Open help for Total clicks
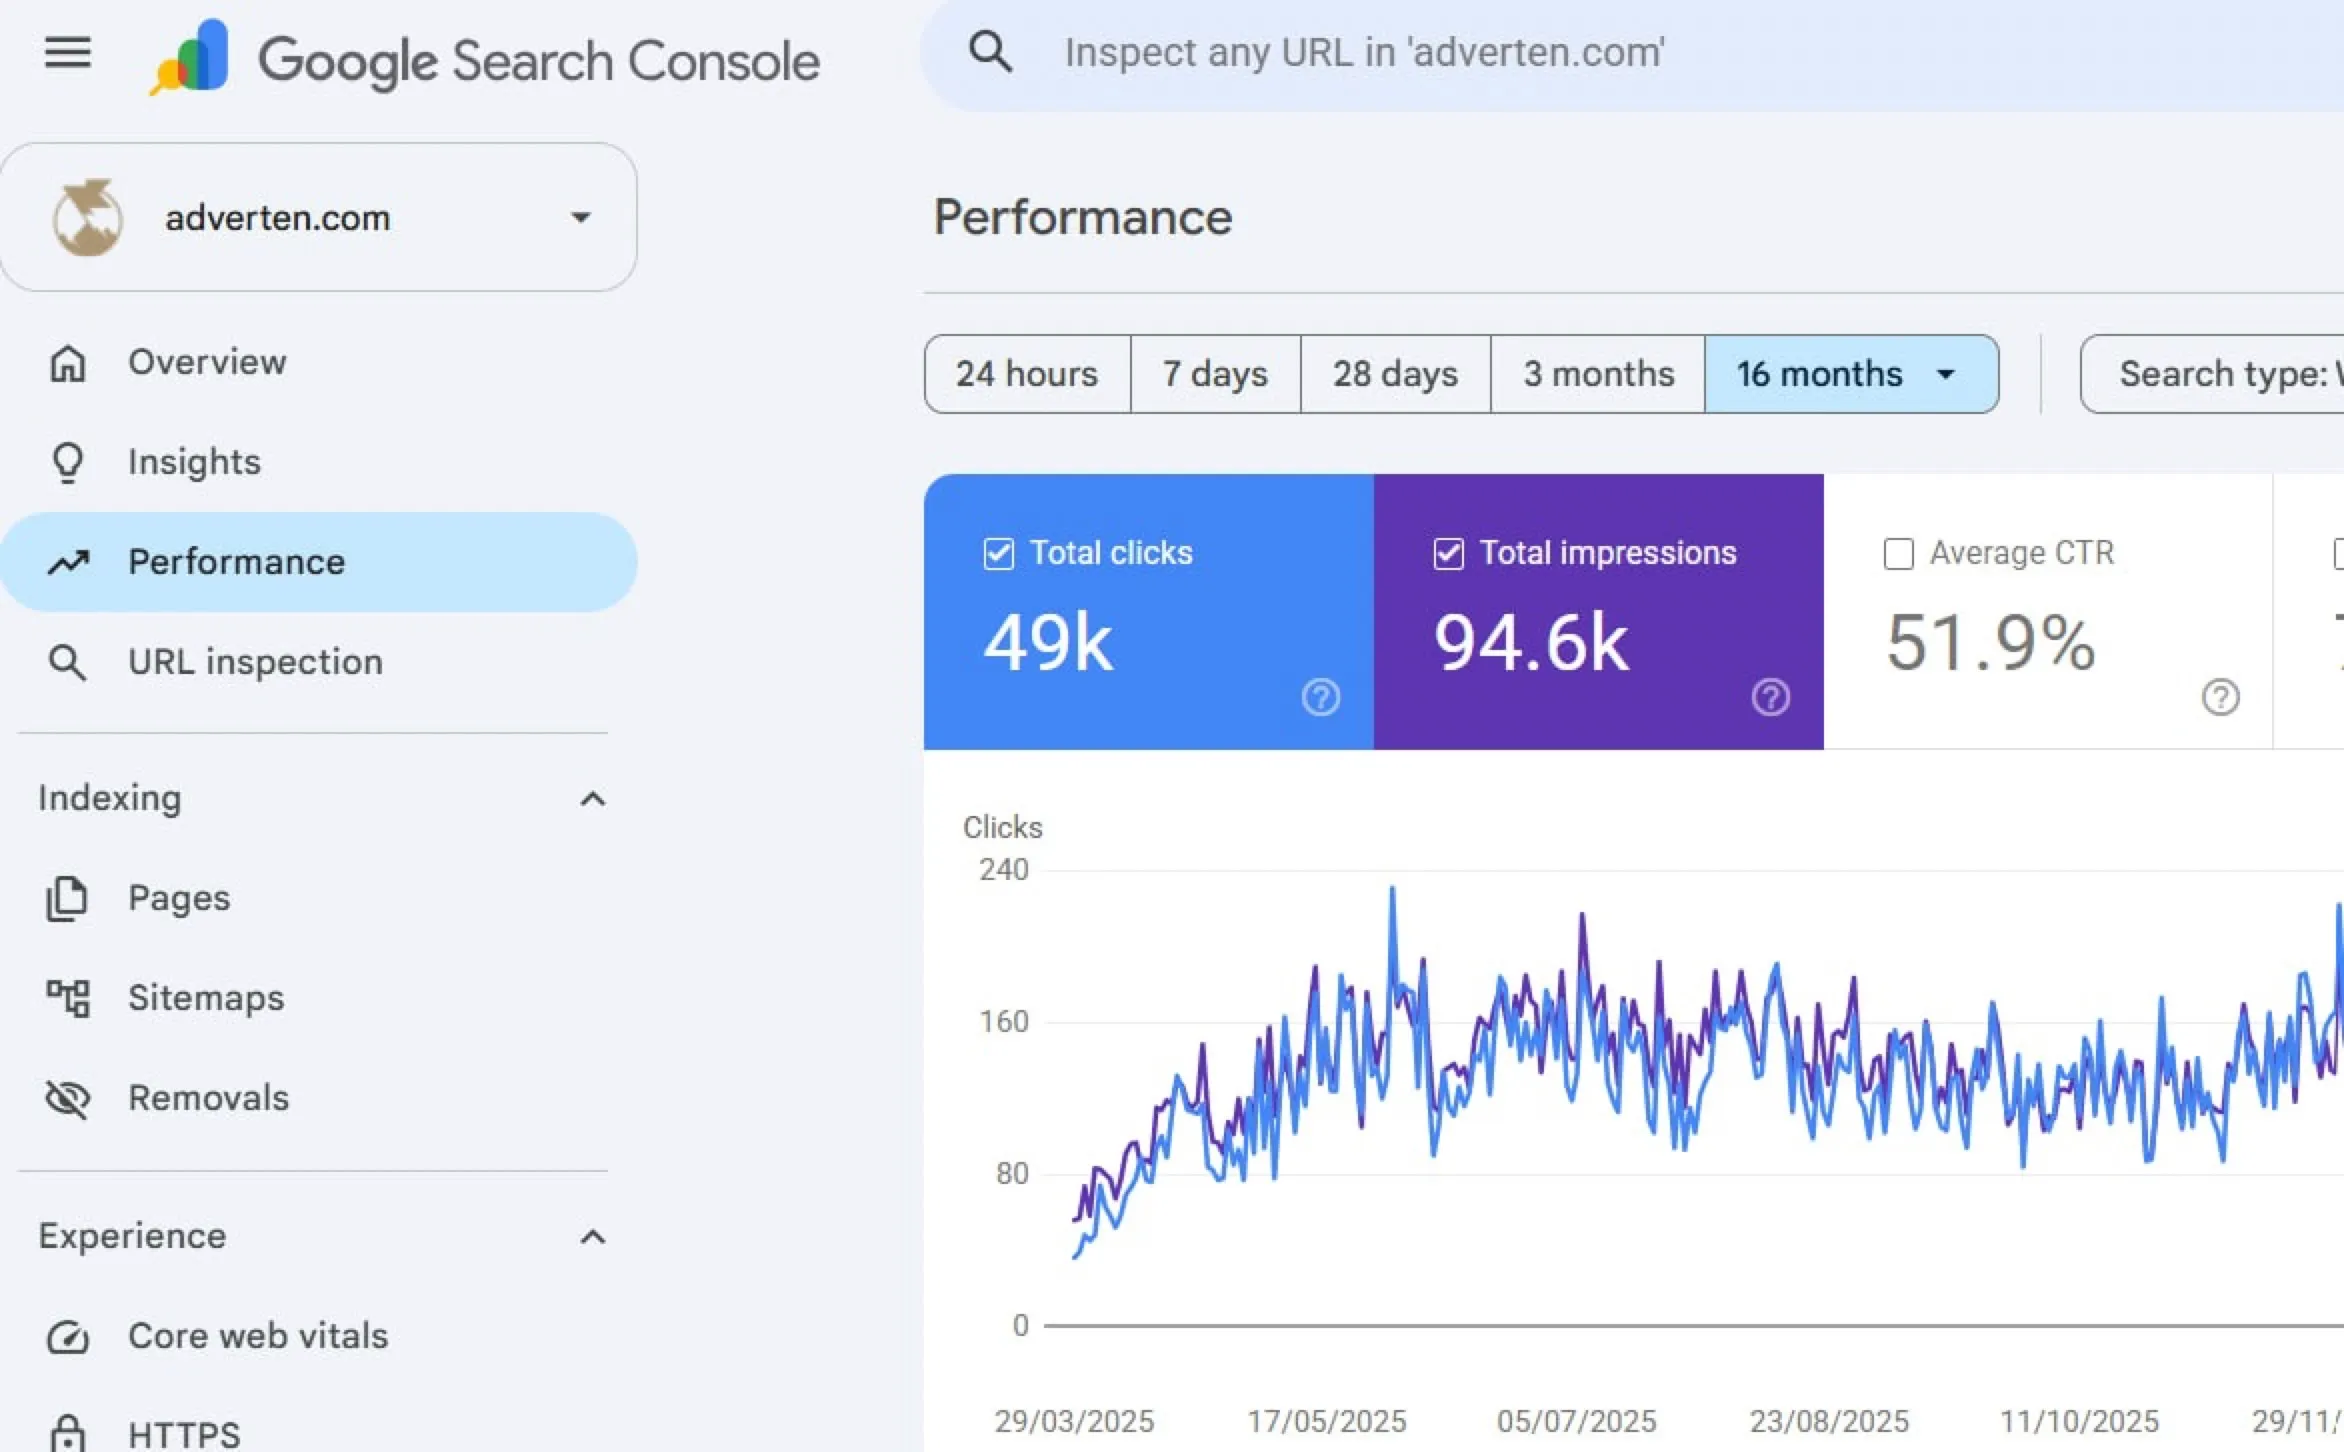This screenshot has width=2344, height=1452. click(1321, 697)
